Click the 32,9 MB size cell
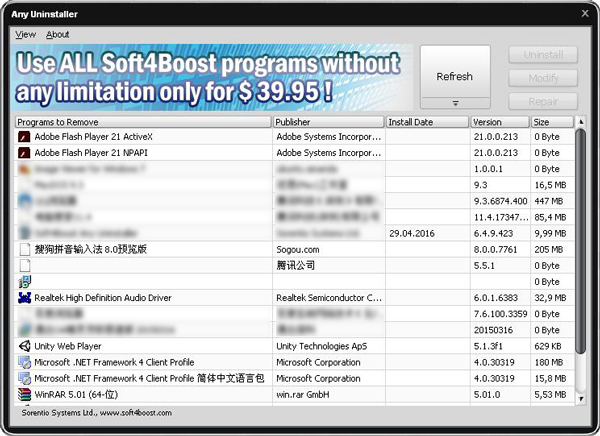 [553, 298]
